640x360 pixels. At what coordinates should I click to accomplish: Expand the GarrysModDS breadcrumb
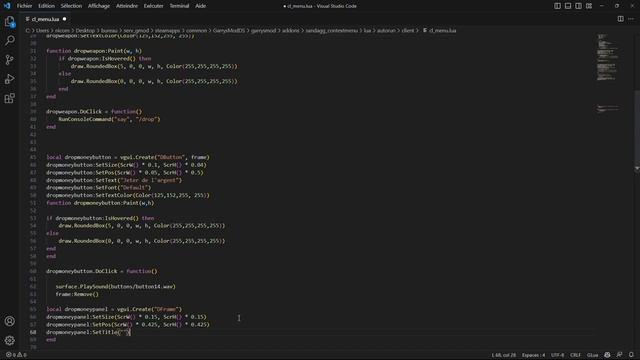229,30
